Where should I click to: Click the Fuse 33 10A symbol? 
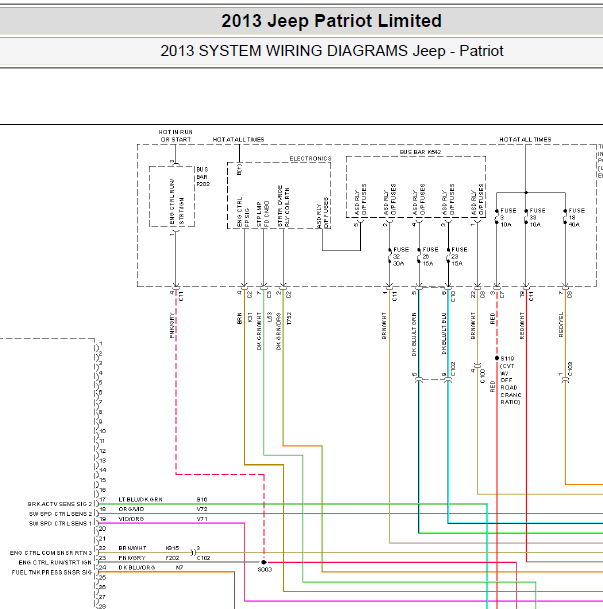point(527,216)
